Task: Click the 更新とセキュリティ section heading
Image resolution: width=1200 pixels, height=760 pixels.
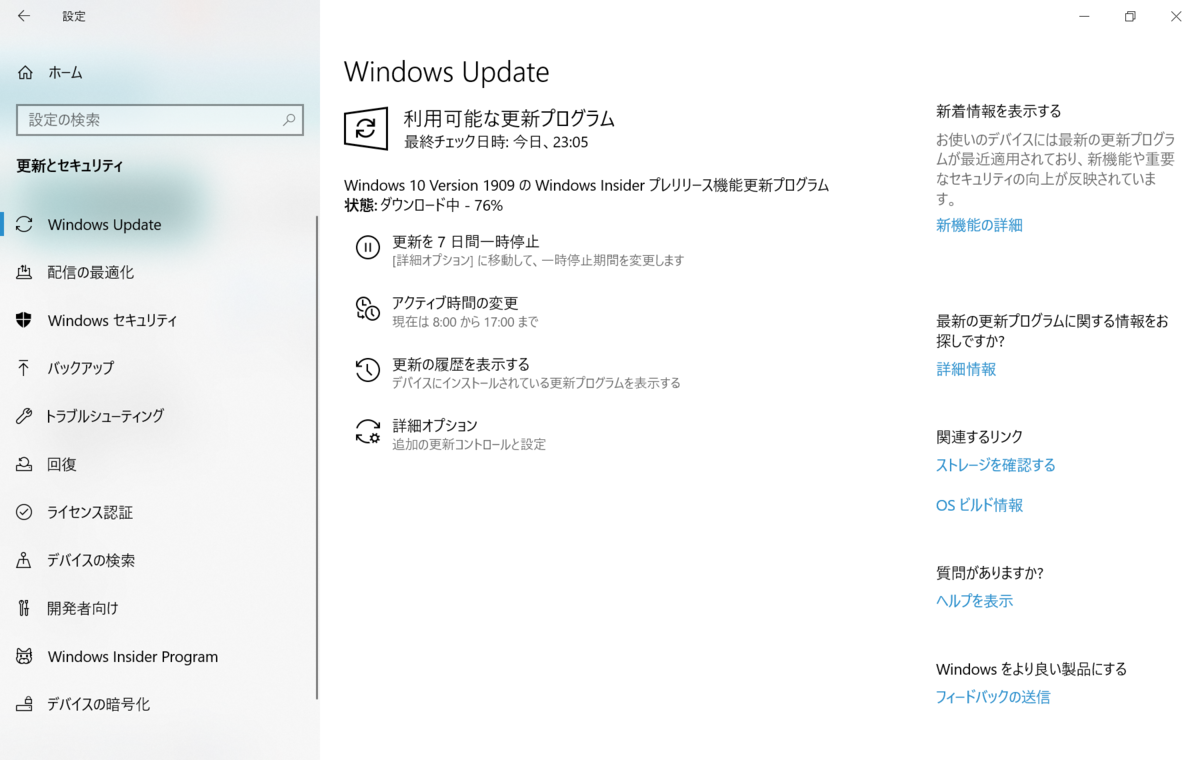Action: (x=70, y=166)
